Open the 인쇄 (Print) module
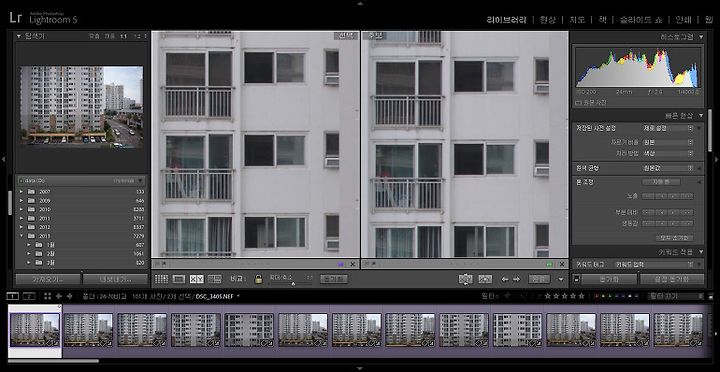The image size is (720, 372). [x=683, y=20]
